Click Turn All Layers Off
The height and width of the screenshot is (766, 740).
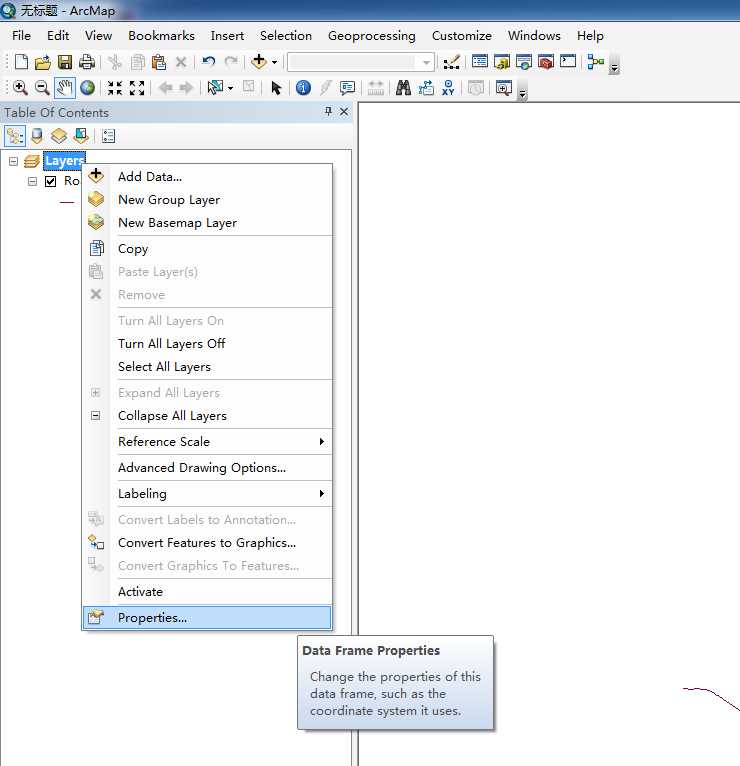point(207,343)
